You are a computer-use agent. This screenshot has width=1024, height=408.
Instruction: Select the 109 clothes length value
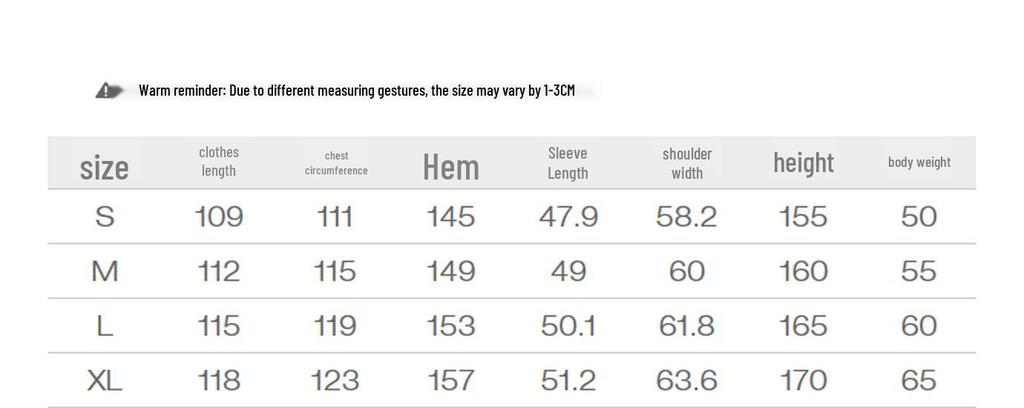tap(219, 217)
